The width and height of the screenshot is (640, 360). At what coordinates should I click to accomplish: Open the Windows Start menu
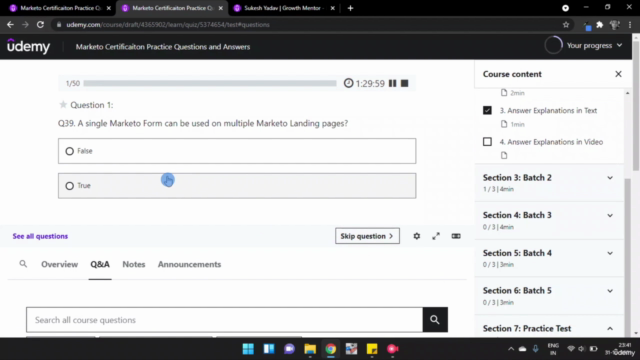tap(248, 349)
